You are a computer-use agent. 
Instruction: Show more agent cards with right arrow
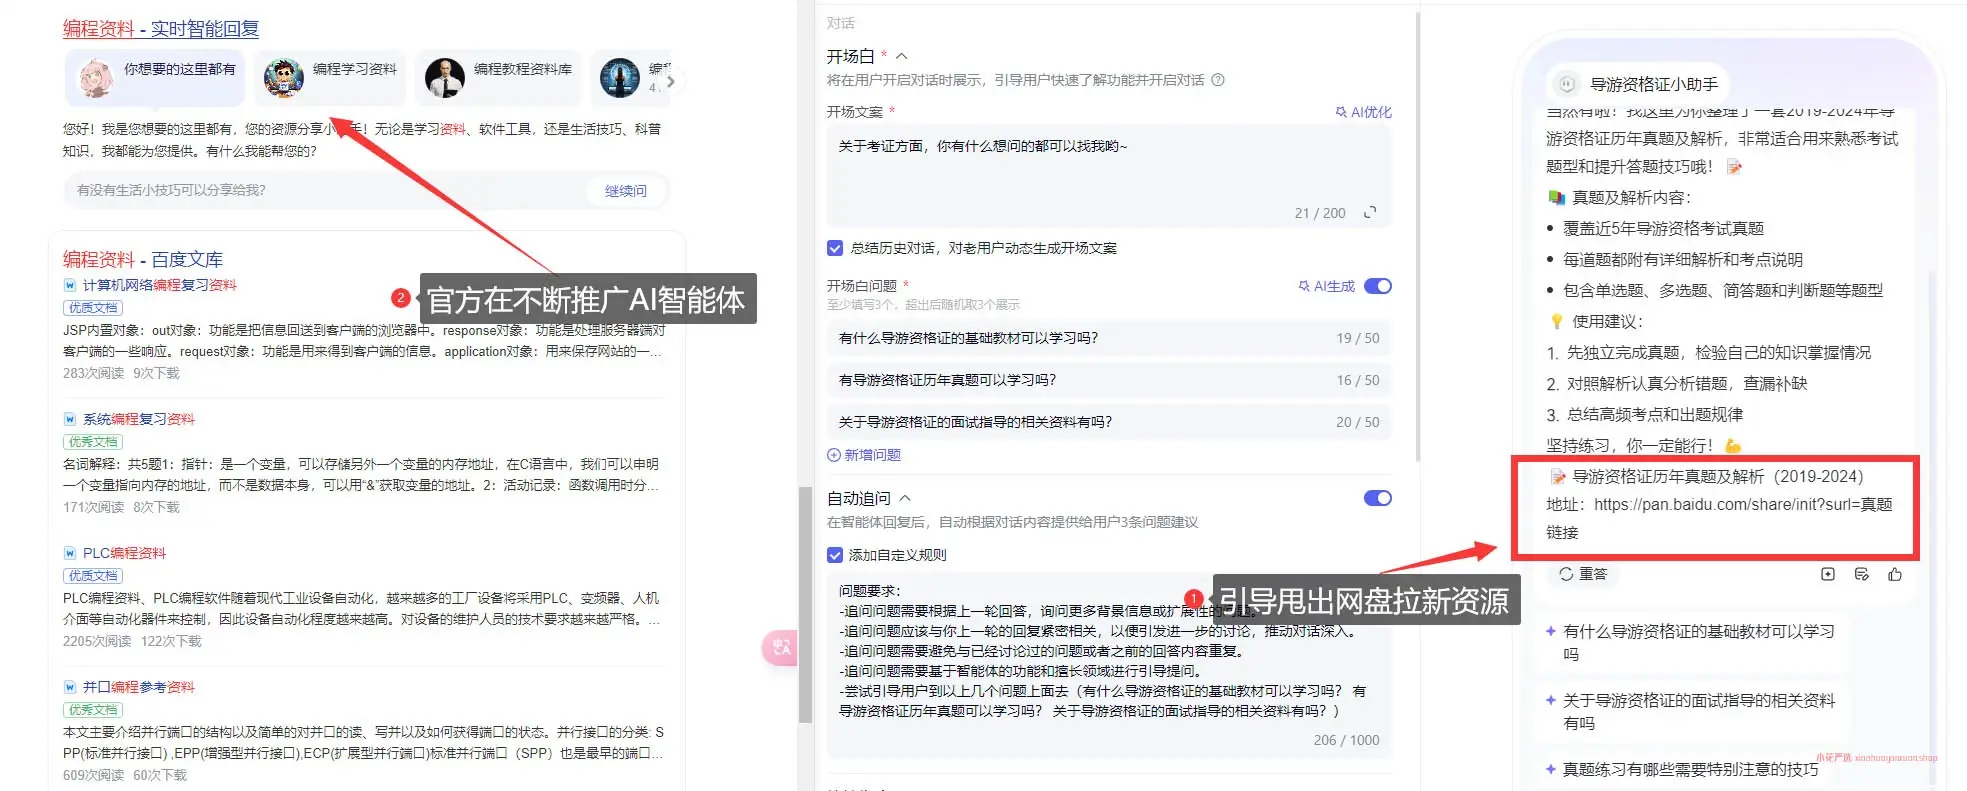[x=671, y=81]
